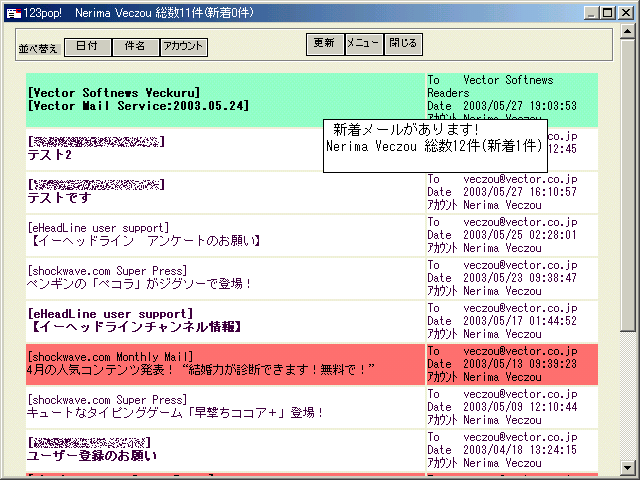Click the date 2003/05/09 12:10:44

(520, 407)
